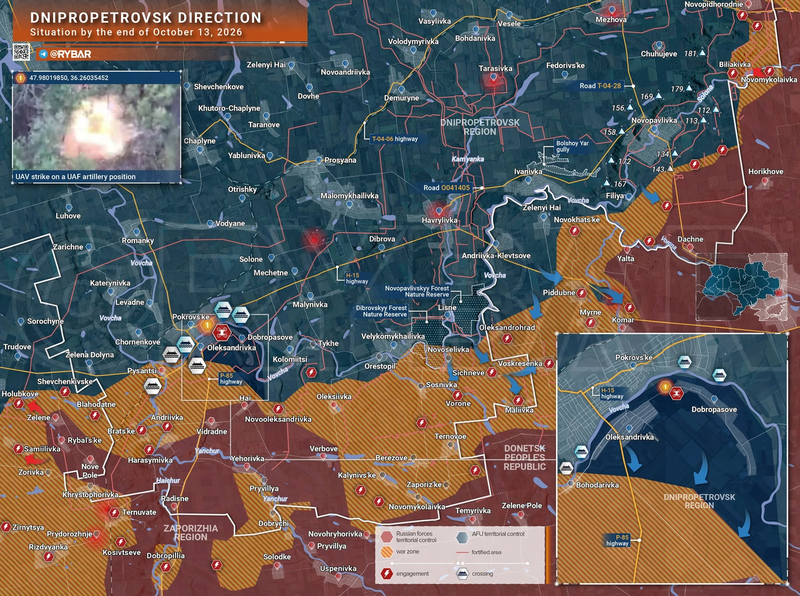Image resolution: width=800 pixels, height=596 pixels.
Task: Click the orange number 1 marker beside the coordinates
Action: (20, 78)
